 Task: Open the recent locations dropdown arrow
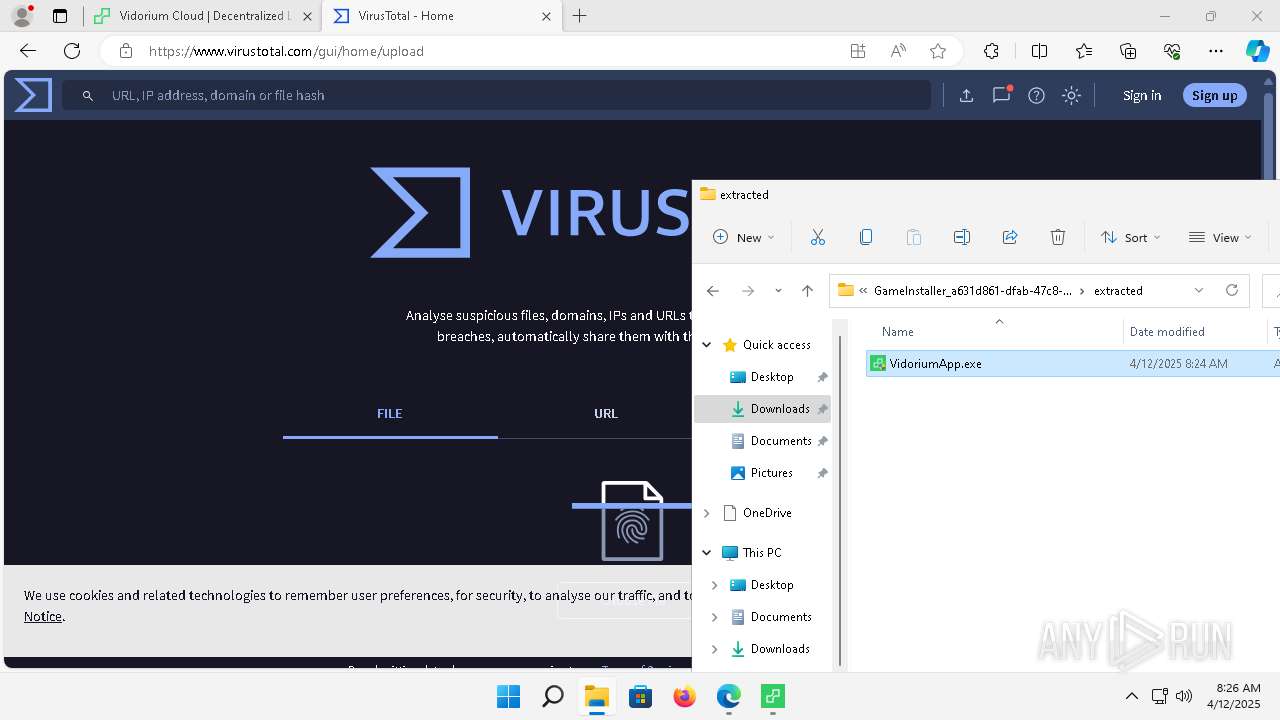(x=778, y=291)
